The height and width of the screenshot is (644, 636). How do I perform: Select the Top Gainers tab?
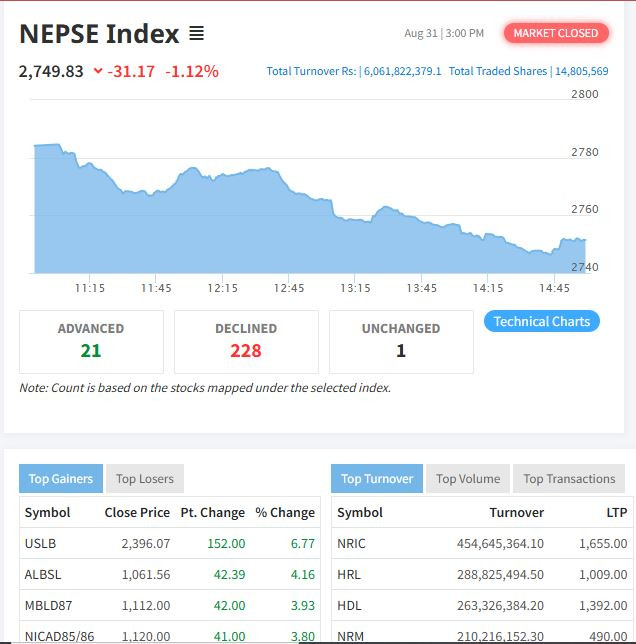click(x=60, y=479)
